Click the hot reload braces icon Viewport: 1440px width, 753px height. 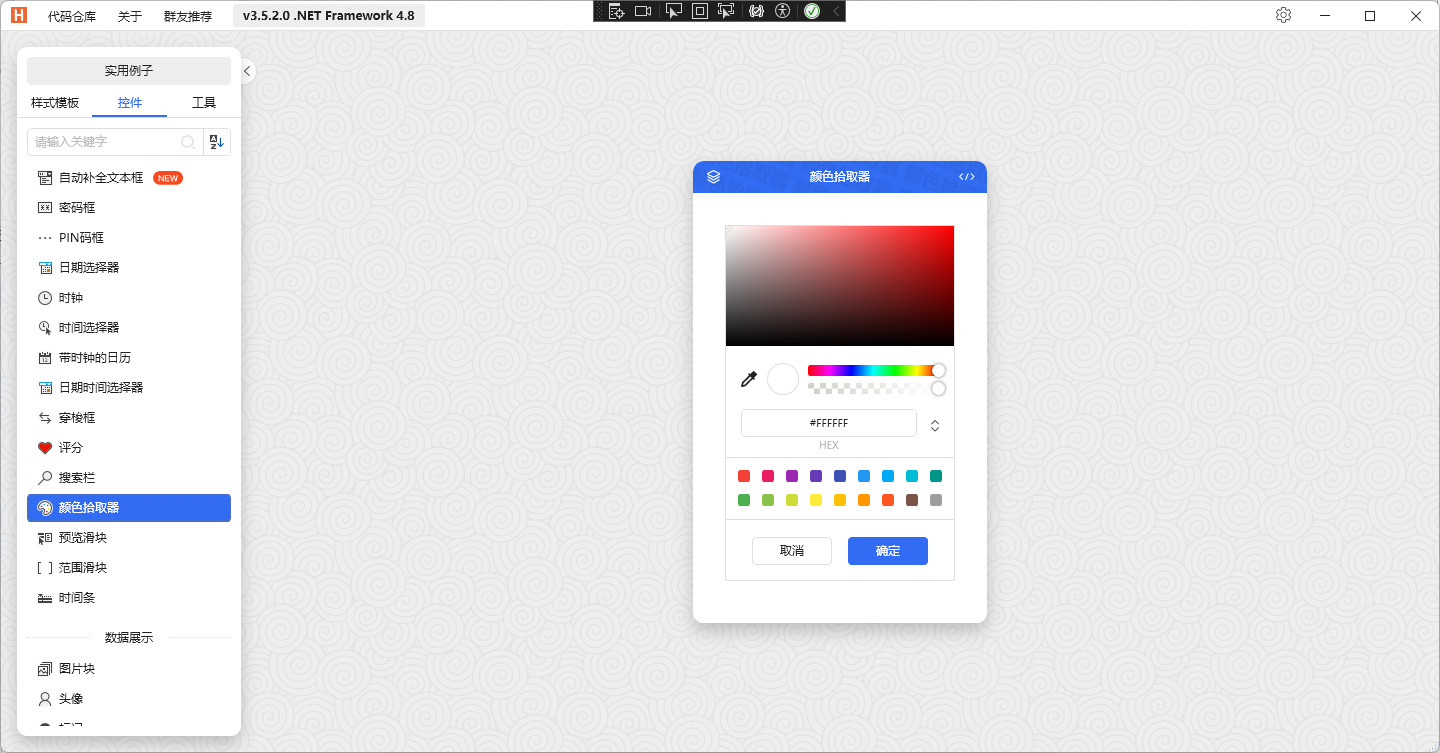point(757,11)
